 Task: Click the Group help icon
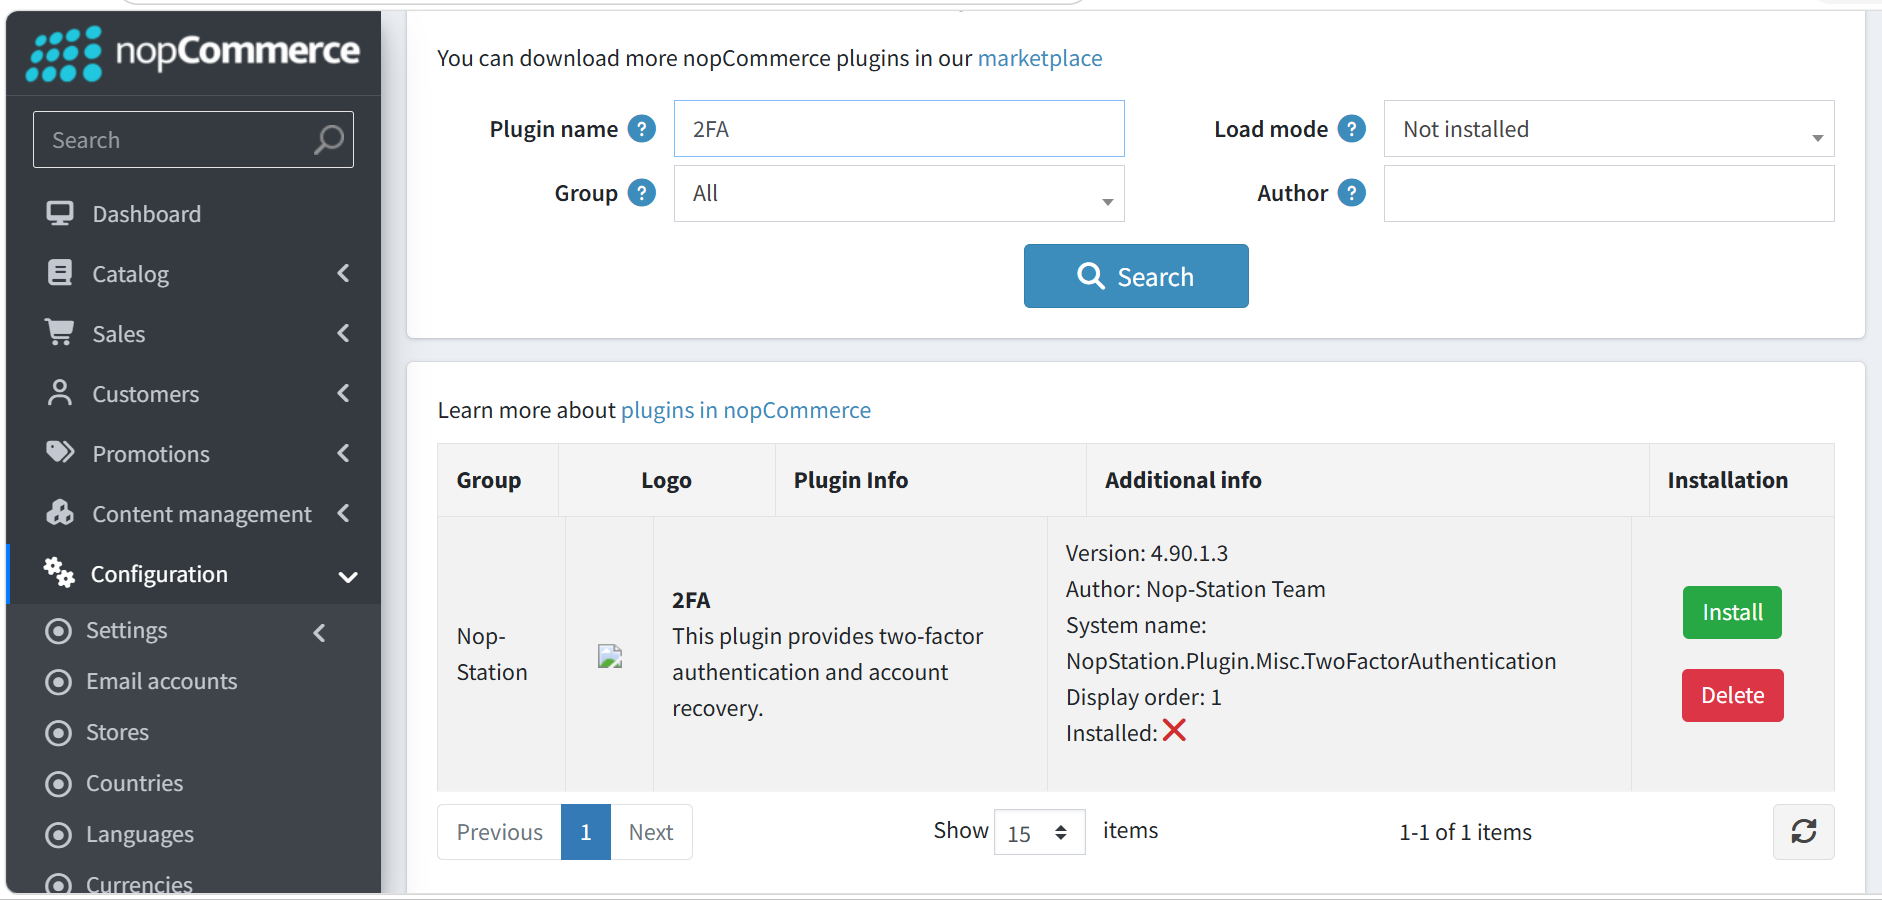pos(642,193)
